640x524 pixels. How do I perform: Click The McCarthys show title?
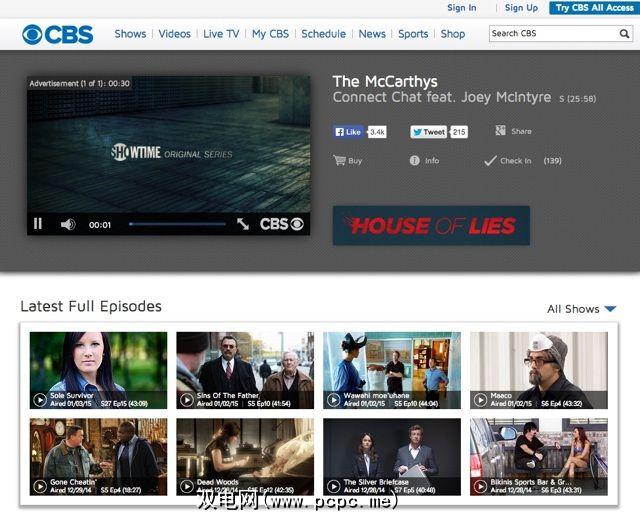tap(385, 82)
